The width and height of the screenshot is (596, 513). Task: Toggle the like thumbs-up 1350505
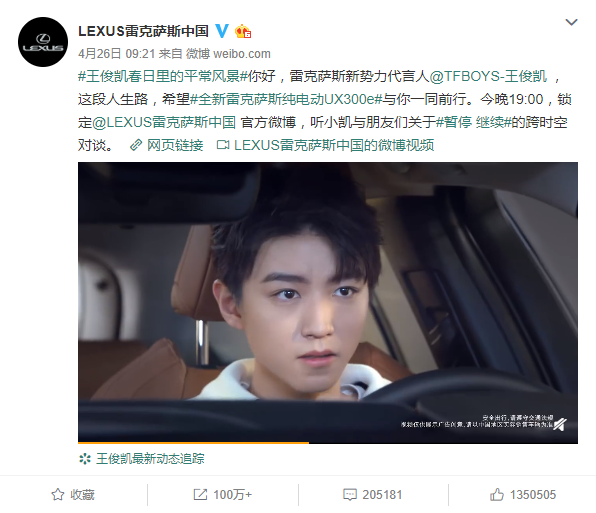point(523,494)
